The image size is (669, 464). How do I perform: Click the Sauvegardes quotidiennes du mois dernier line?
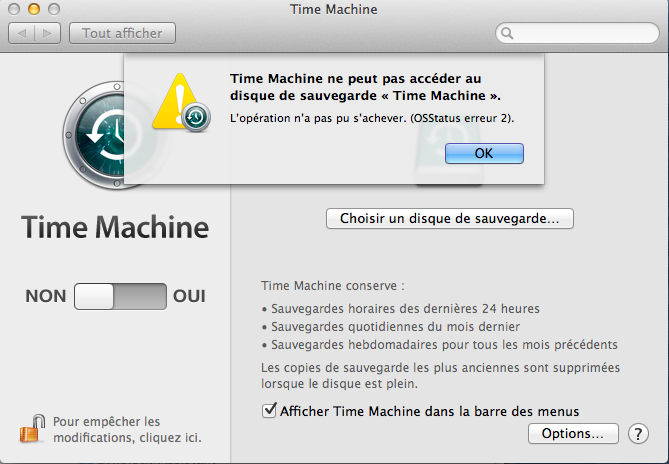[x=391, y=327]
